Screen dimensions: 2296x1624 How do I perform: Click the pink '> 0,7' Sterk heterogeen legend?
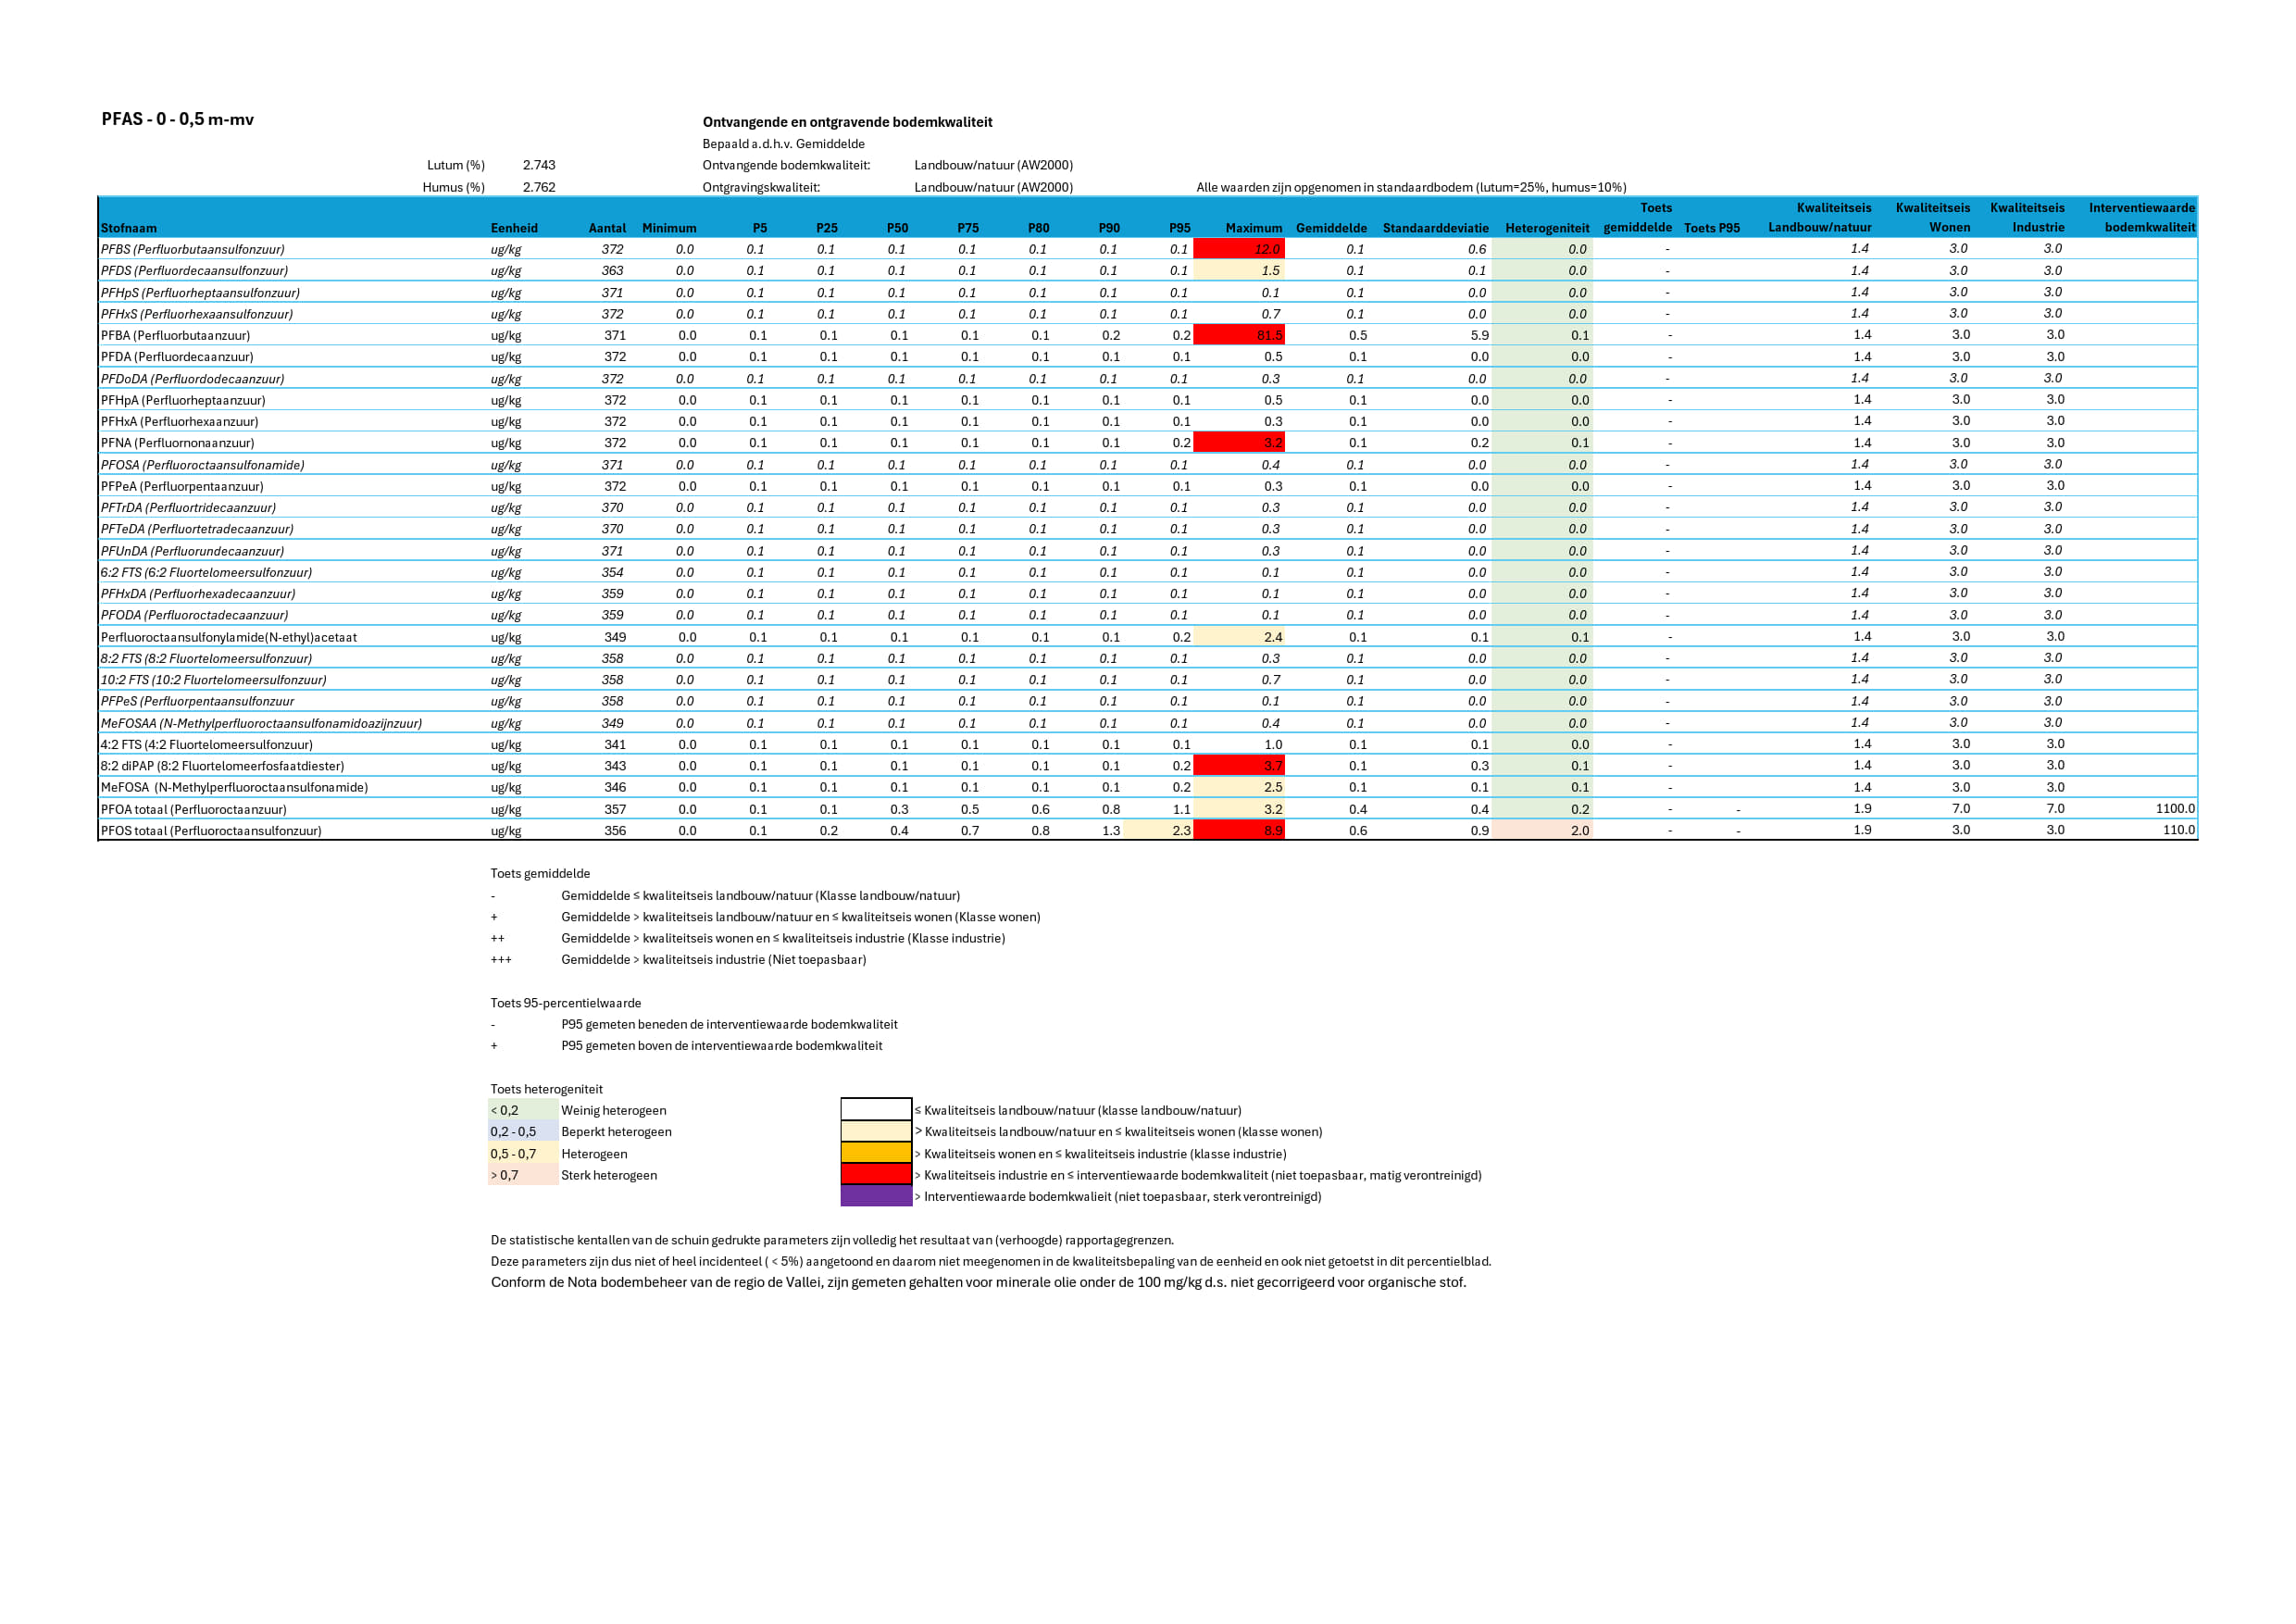522,1175
